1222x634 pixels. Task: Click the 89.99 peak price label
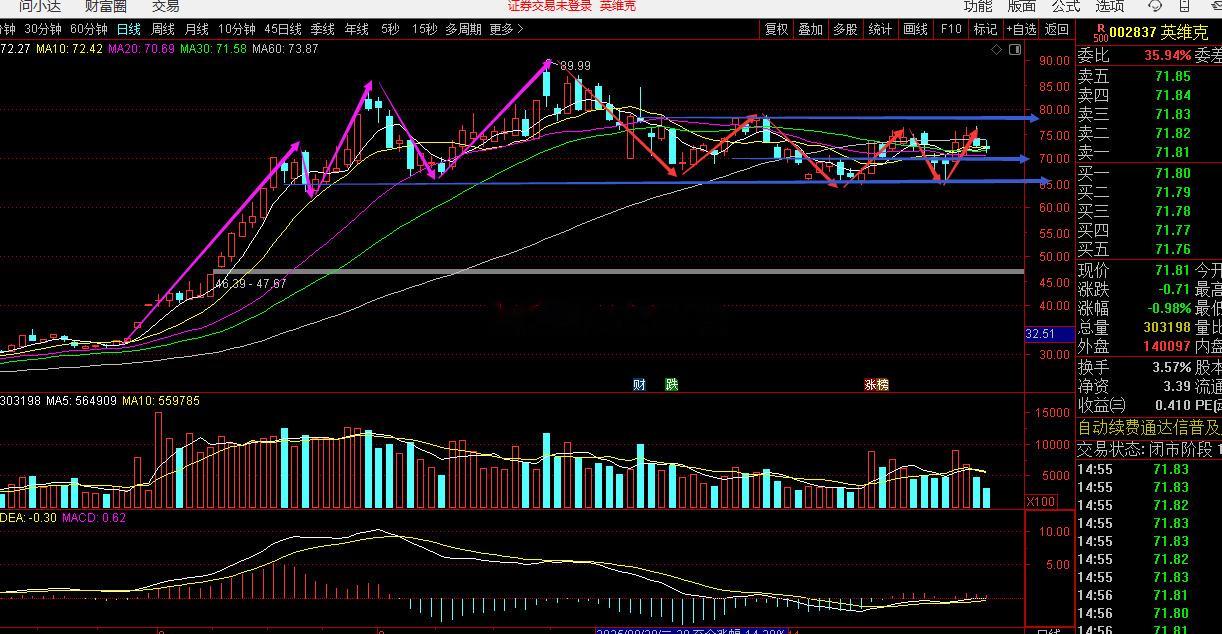575,66
